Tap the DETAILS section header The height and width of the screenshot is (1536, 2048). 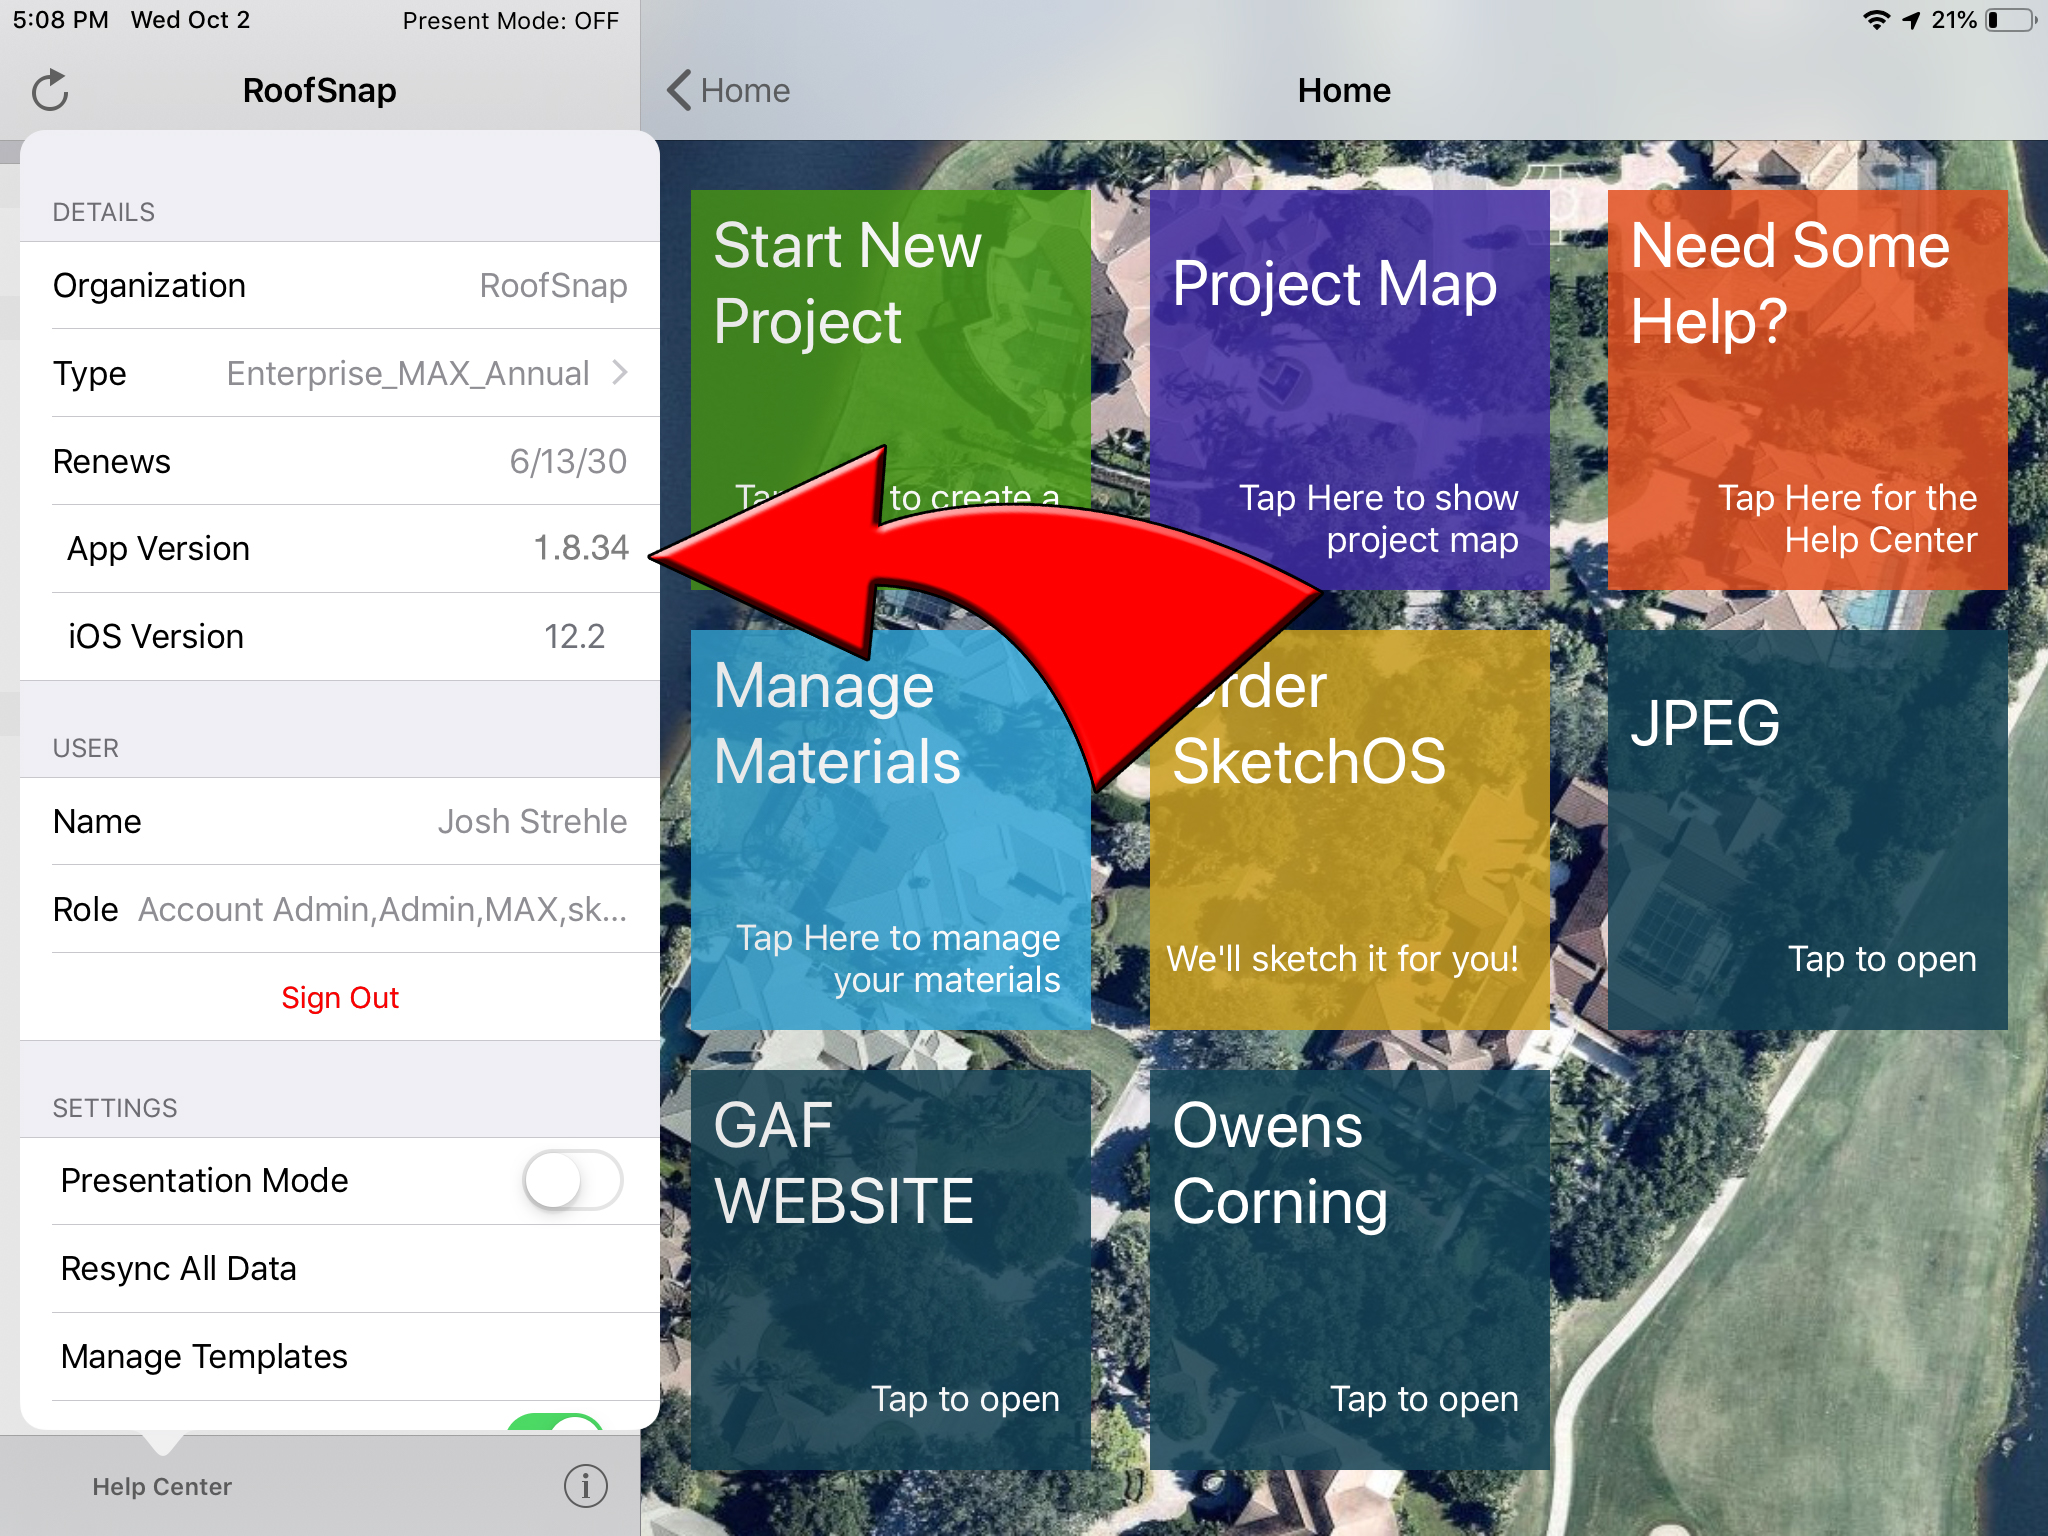(104, 212)
